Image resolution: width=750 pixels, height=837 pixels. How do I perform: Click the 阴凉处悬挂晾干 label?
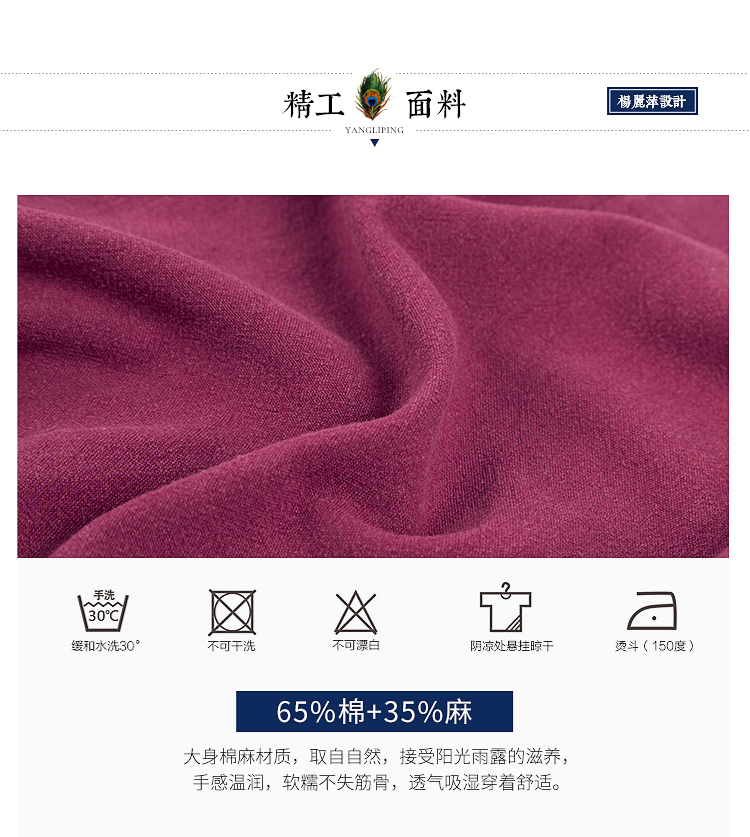click(511, 646)
